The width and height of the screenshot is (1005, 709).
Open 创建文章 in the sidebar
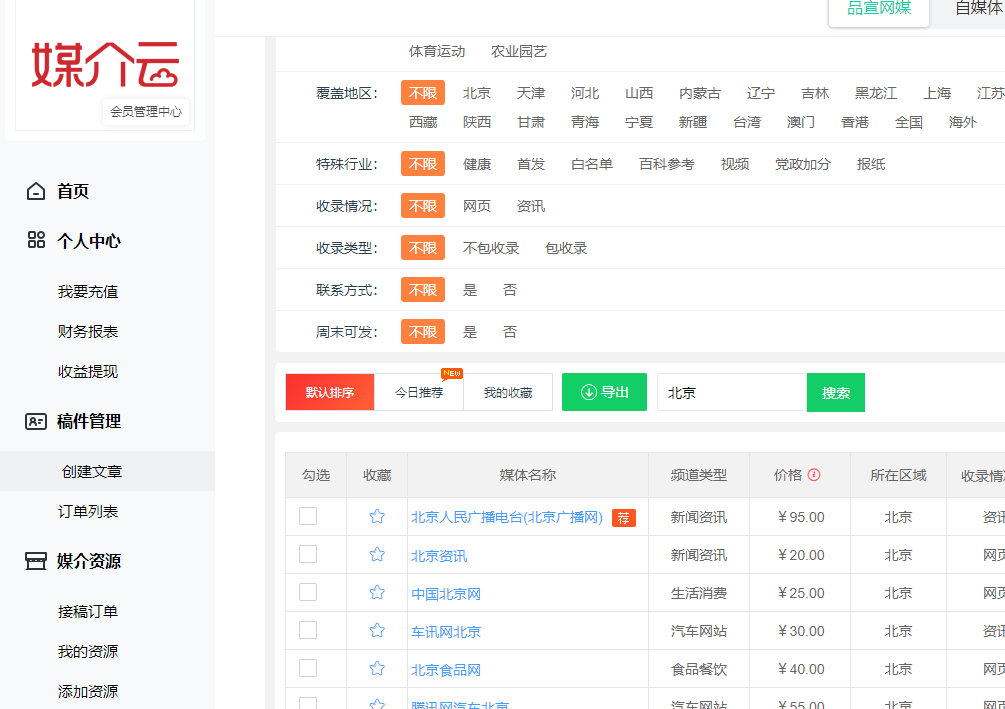click(x=92, y=471)
